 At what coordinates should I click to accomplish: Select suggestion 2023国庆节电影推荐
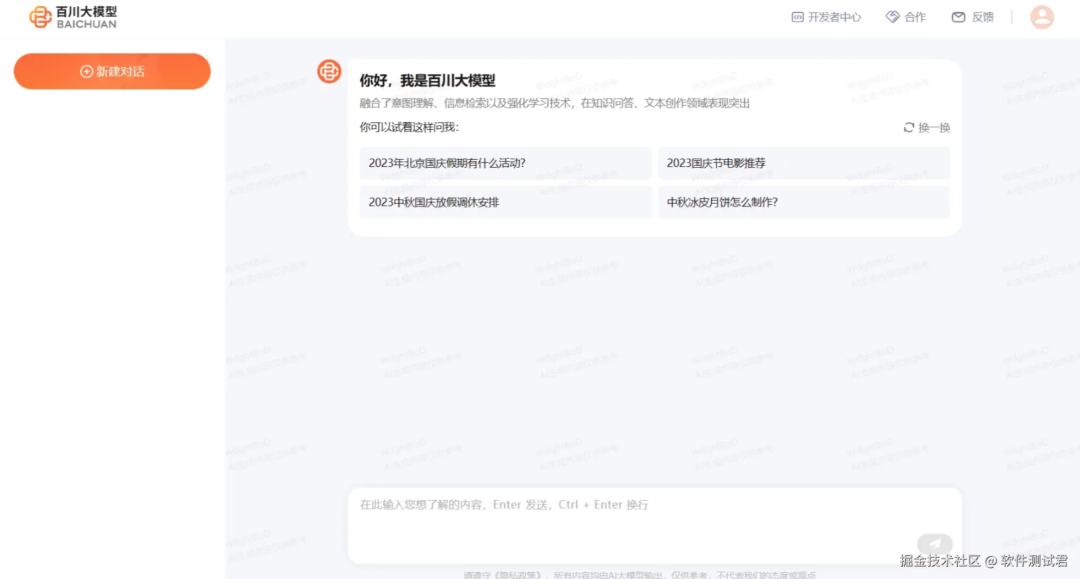804,163
